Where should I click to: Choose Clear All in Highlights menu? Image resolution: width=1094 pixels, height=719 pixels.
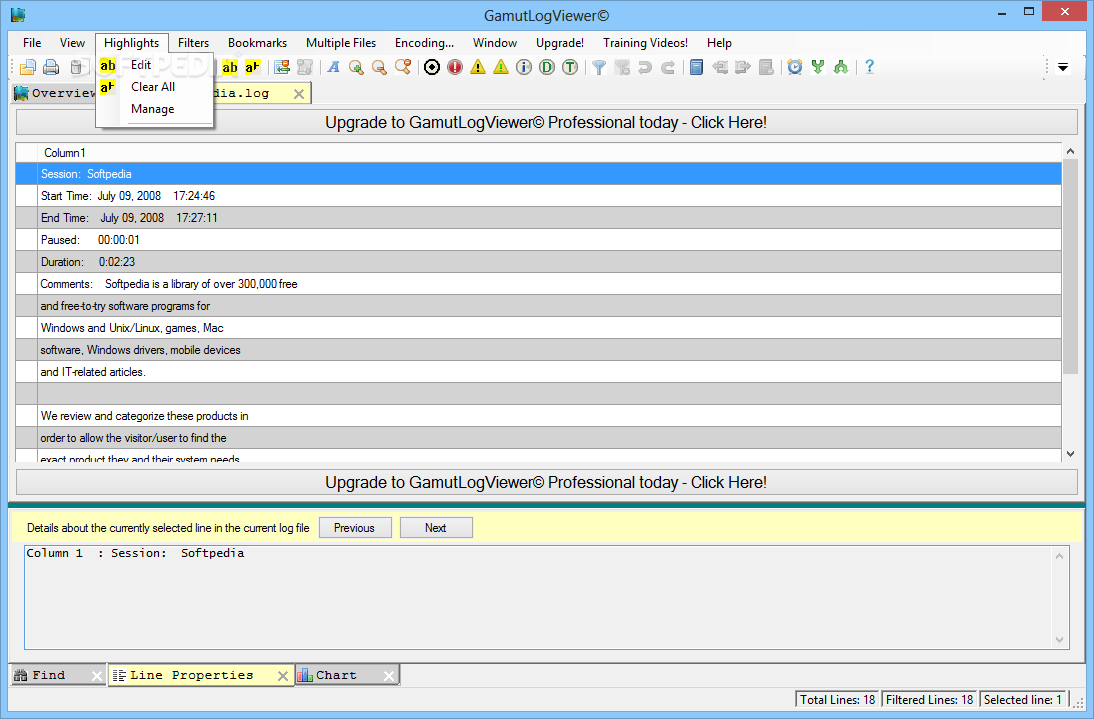(154, 86)
